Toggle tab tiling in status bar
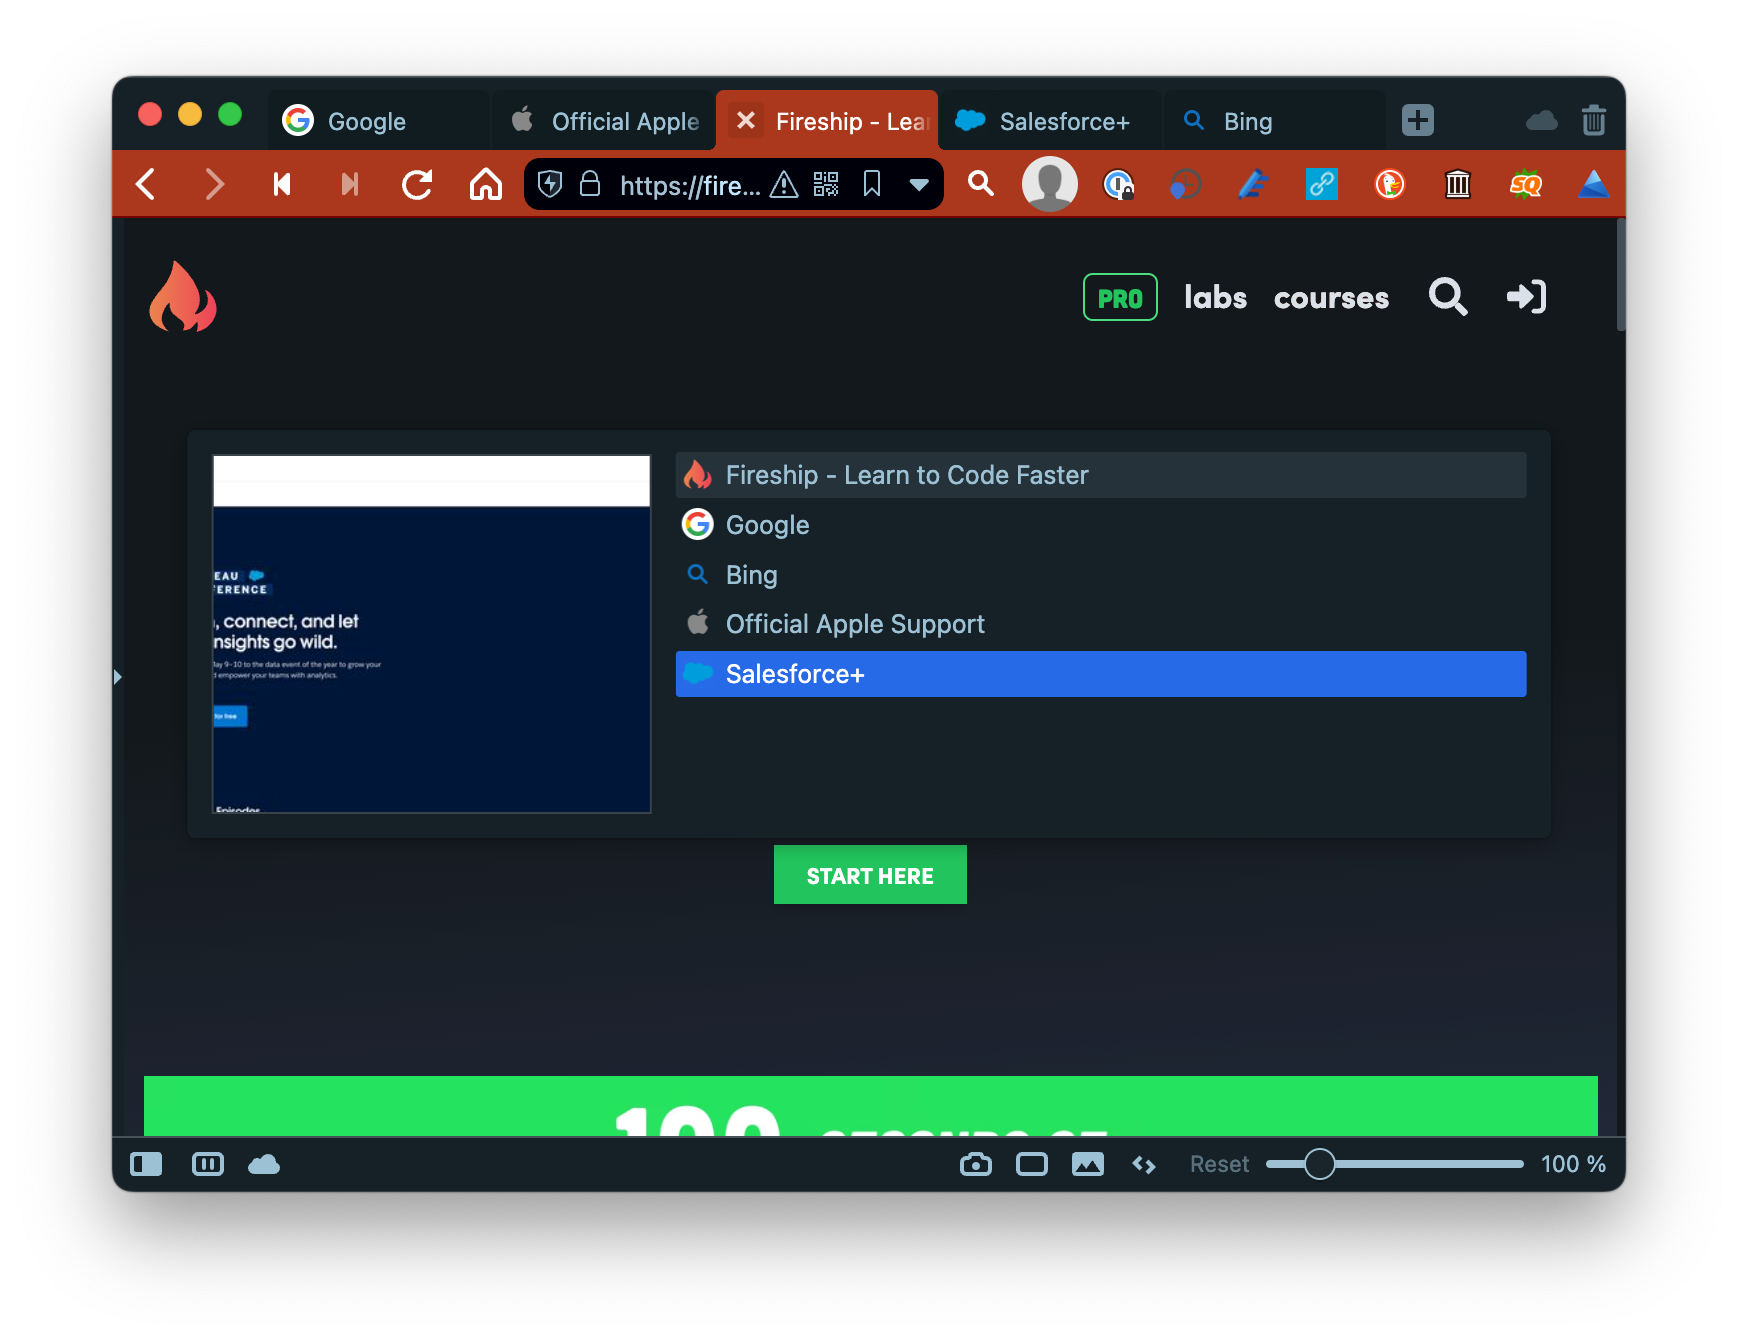The image size is (1738, 1340). tap(208, 1164)
